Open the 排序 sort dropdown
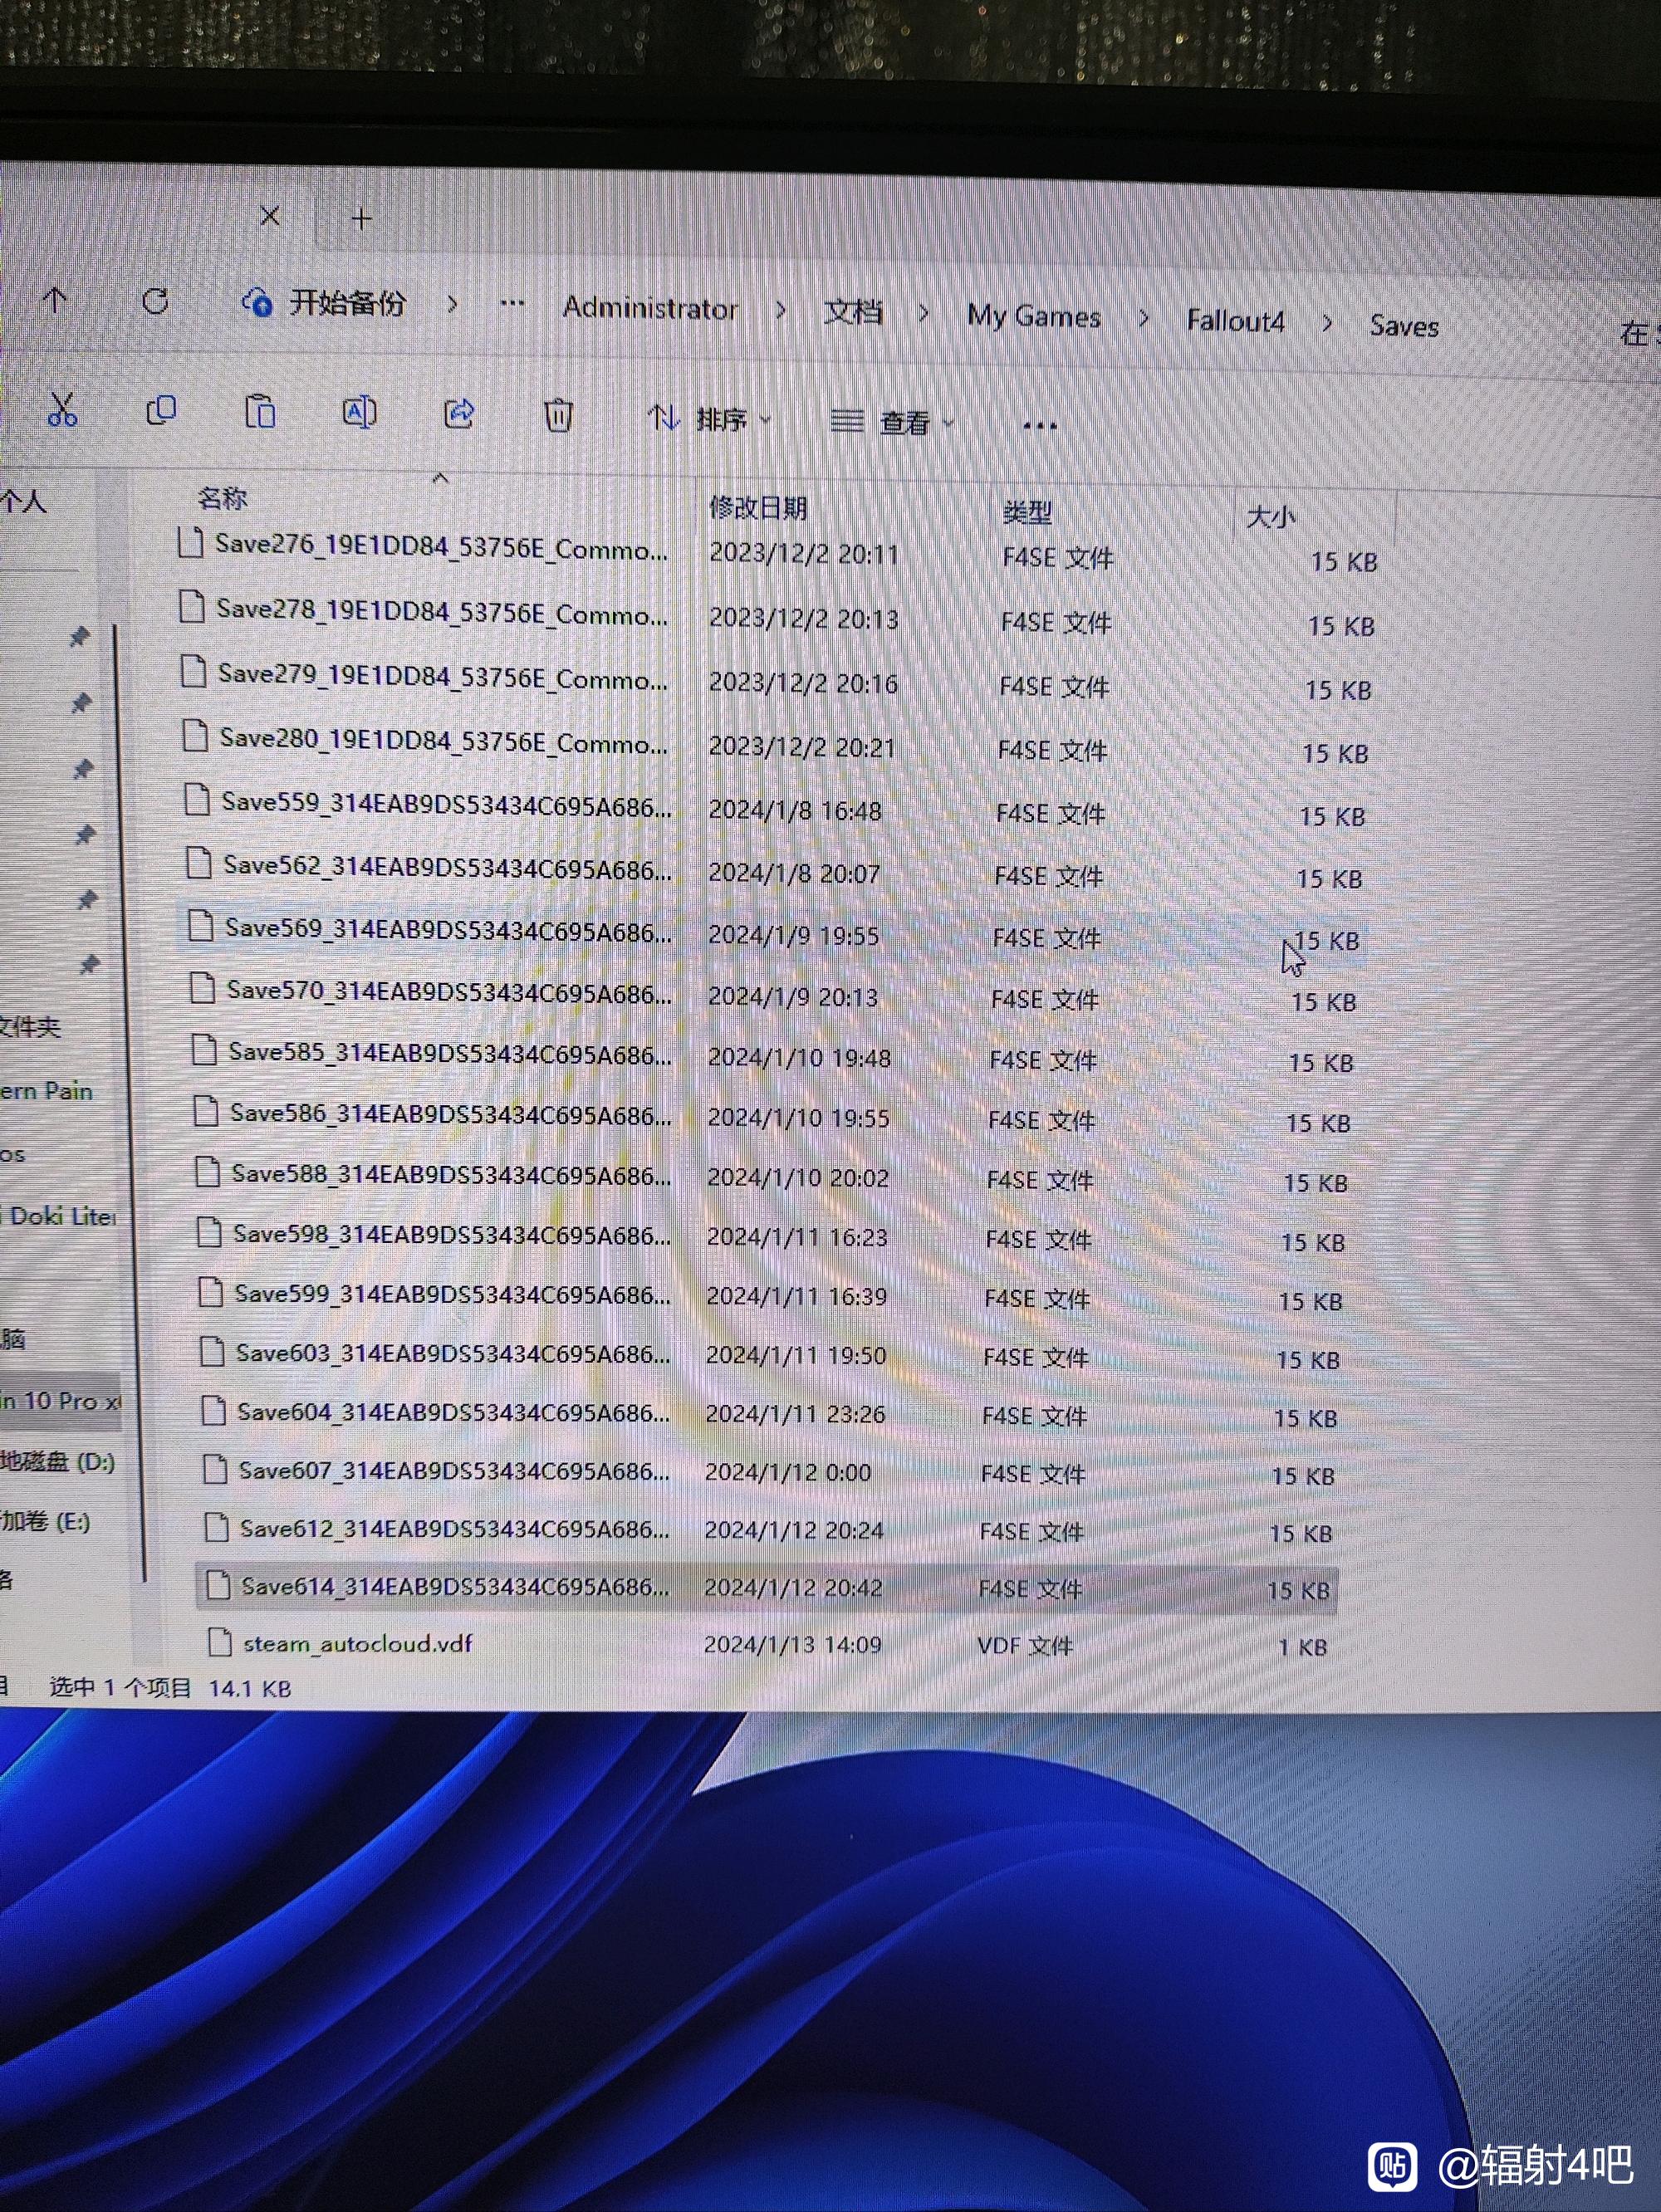 pyautogui.click(x=710, y=418)
